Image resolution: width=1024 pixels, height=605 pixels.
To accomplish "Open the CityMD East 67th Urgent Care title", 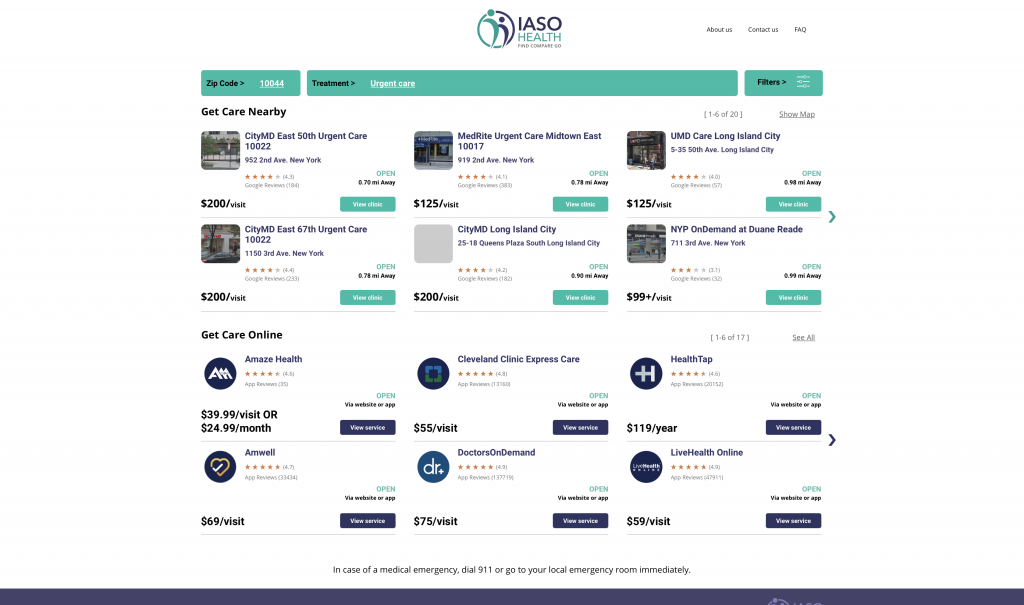I will 306,235.
